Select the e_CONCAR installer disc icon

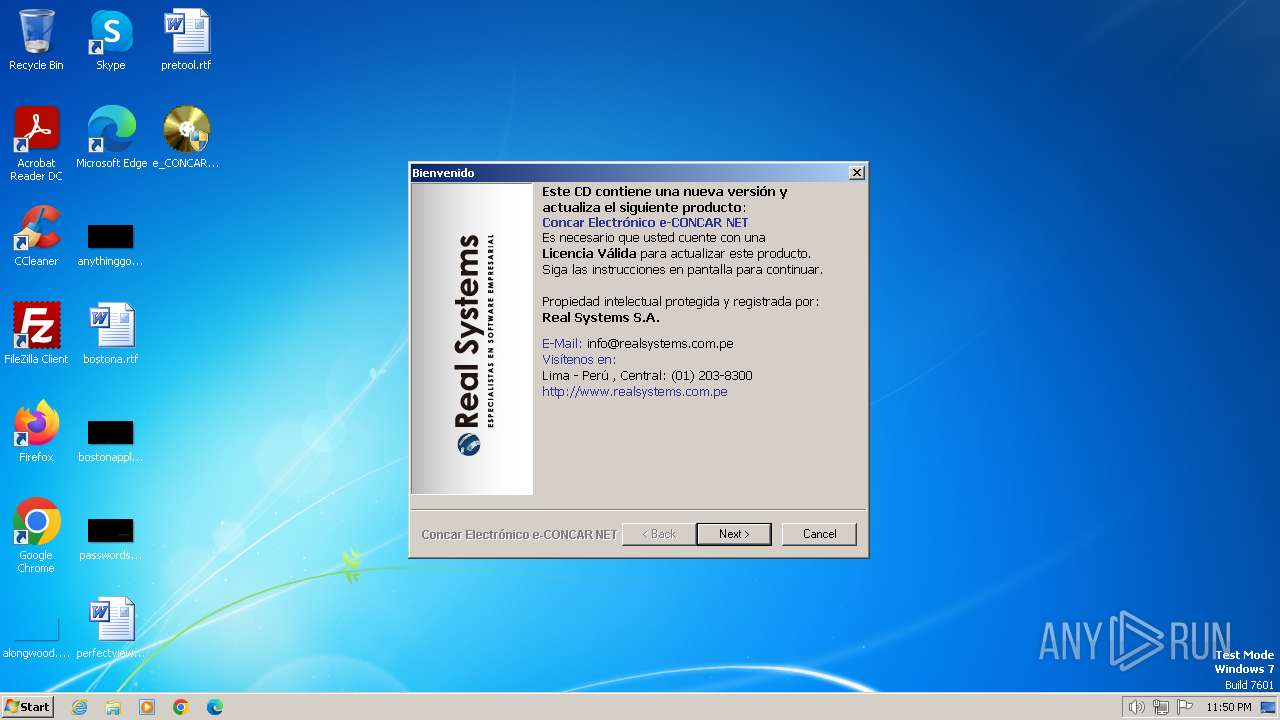click(x=186, y=138)
